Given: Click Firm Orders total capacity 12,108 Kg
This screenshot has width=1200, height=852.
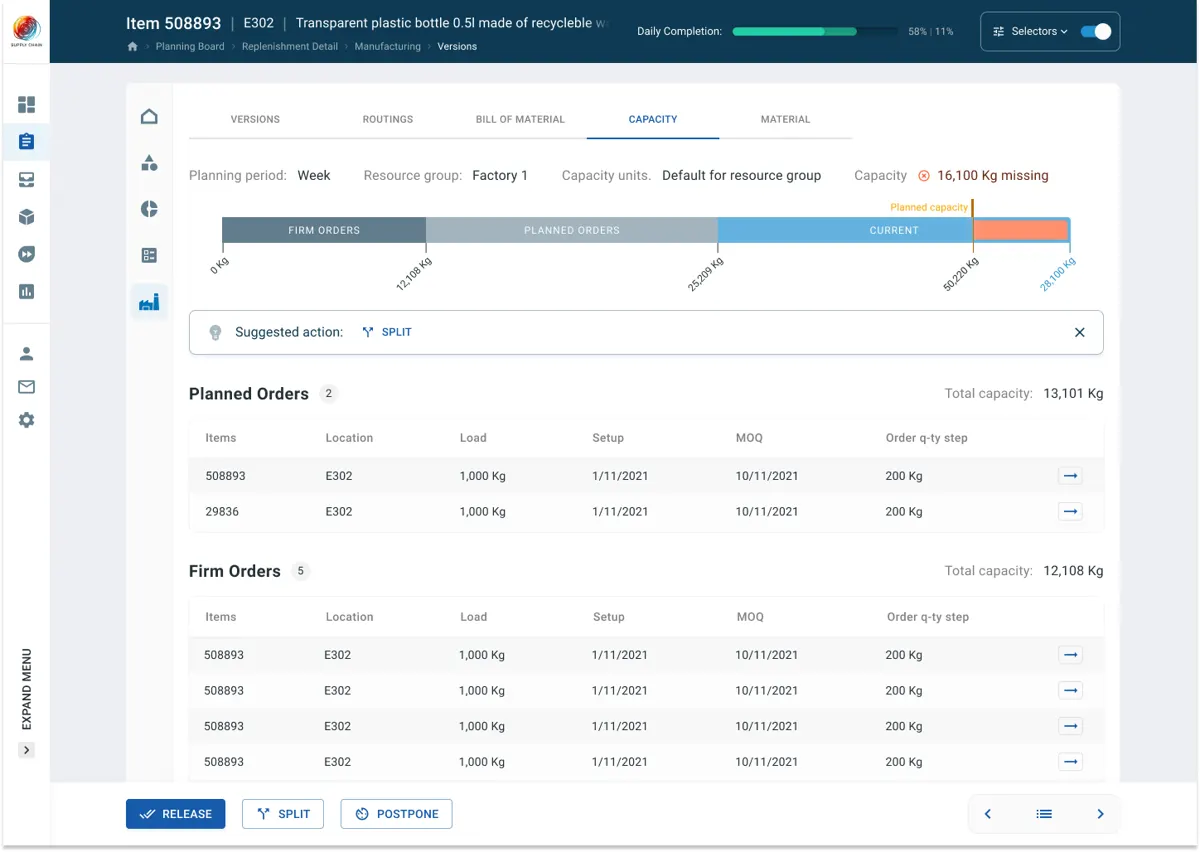Looking at the screenshot, I should (x=1073, y=571).
